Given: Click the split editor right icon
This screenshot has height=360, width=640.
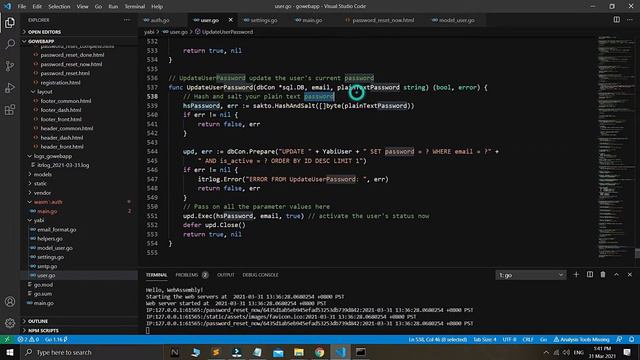Looking at the screenshot, I should pos(616,20).
